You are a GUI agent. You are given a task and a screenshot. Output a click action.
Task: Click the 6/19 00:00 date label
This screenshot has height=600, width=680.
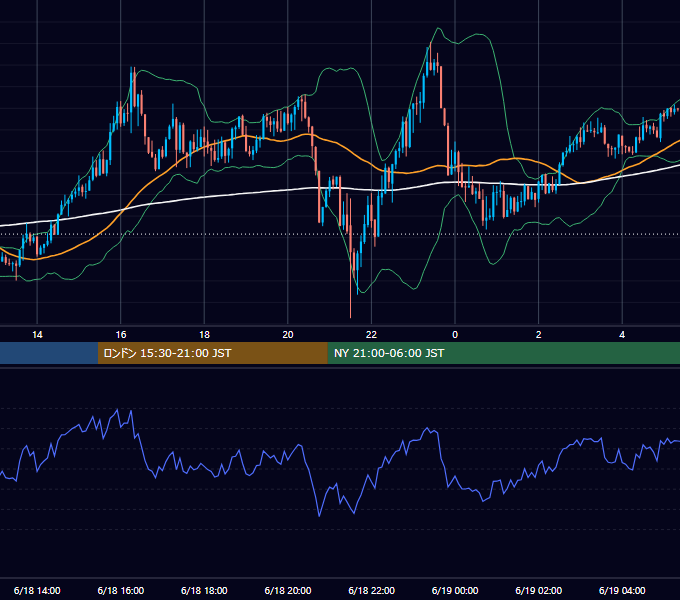point(455,590)
